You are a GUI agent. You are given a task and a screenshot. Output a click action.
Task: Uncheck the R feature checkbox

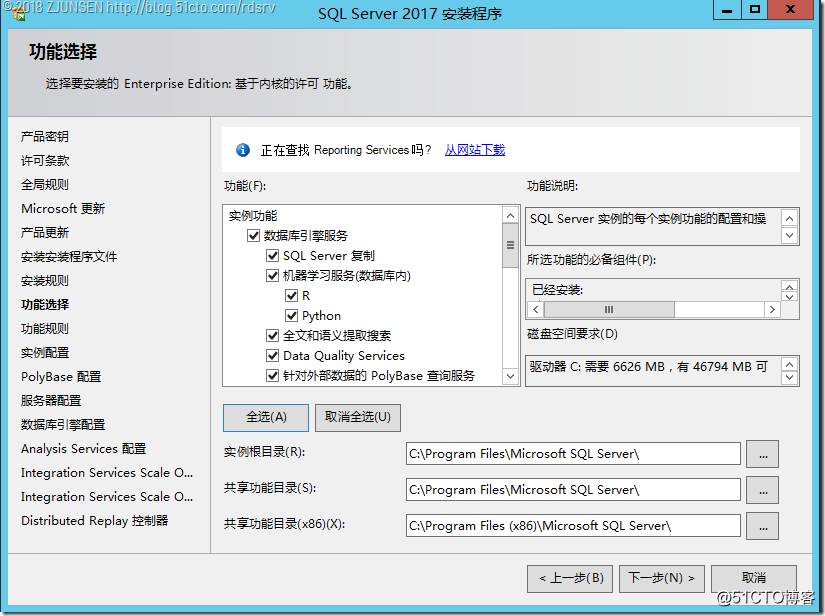[x=291, y=296]
